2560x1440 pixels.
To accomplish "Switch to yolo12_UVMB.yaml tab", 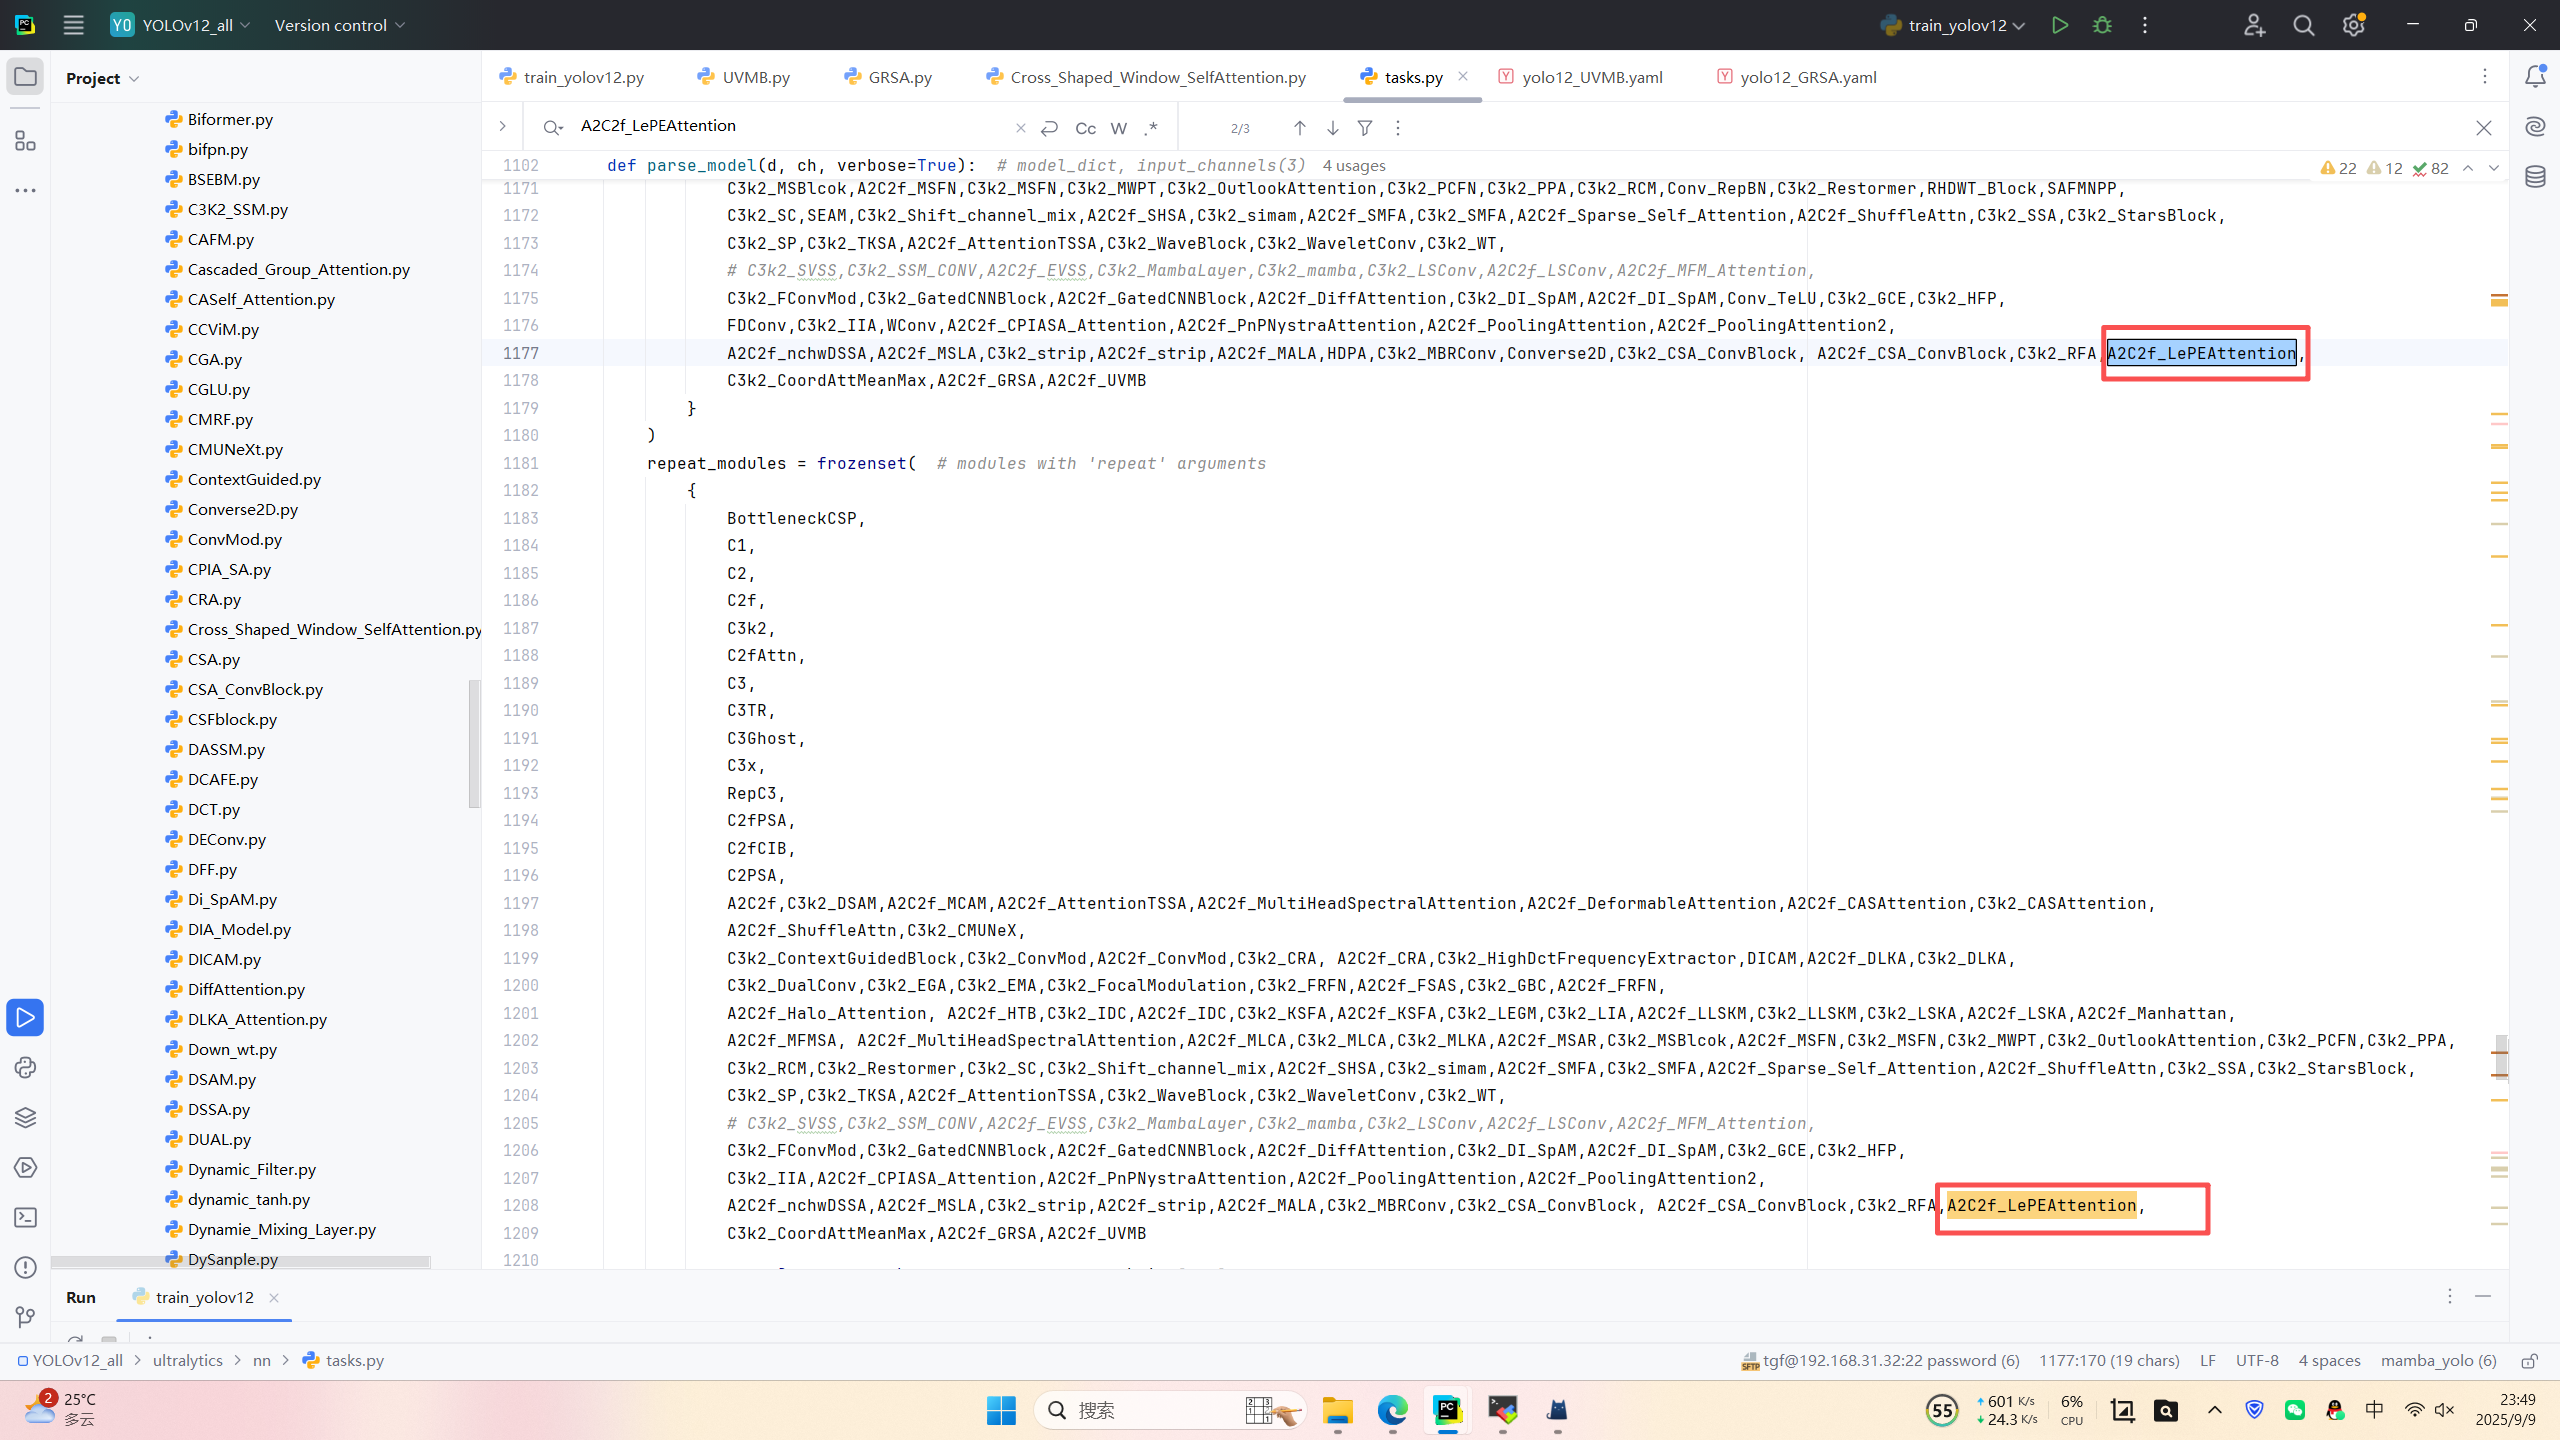I will (x=1591, y=77).
